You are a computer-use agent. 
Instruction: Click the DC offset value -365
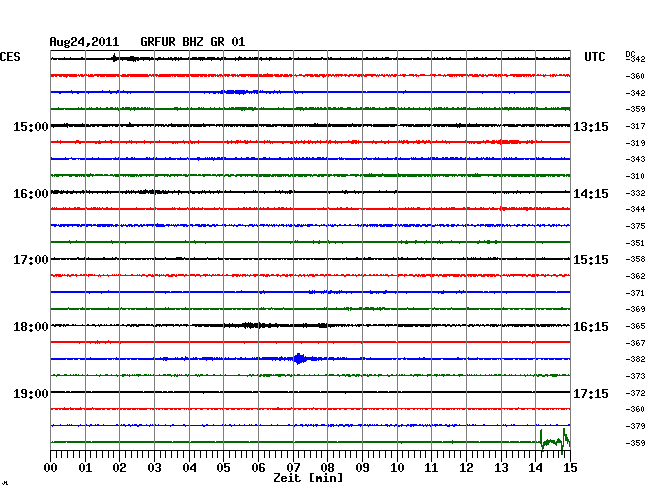tap(635, 326)
